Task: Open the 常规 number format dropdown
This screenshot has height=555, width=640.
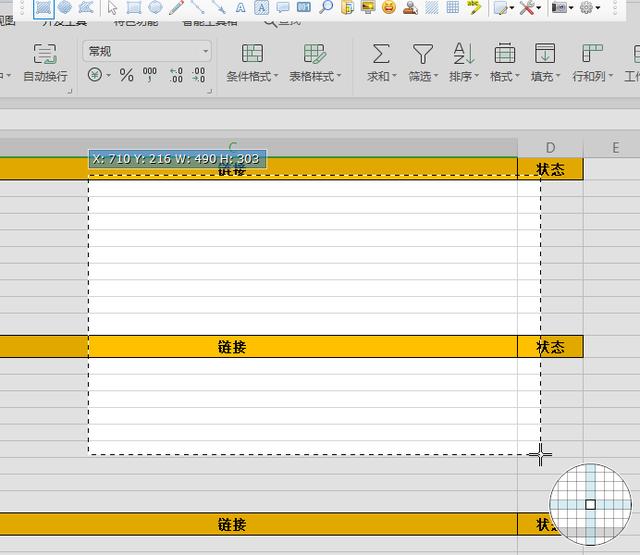Action: click(x=147, y=51)
